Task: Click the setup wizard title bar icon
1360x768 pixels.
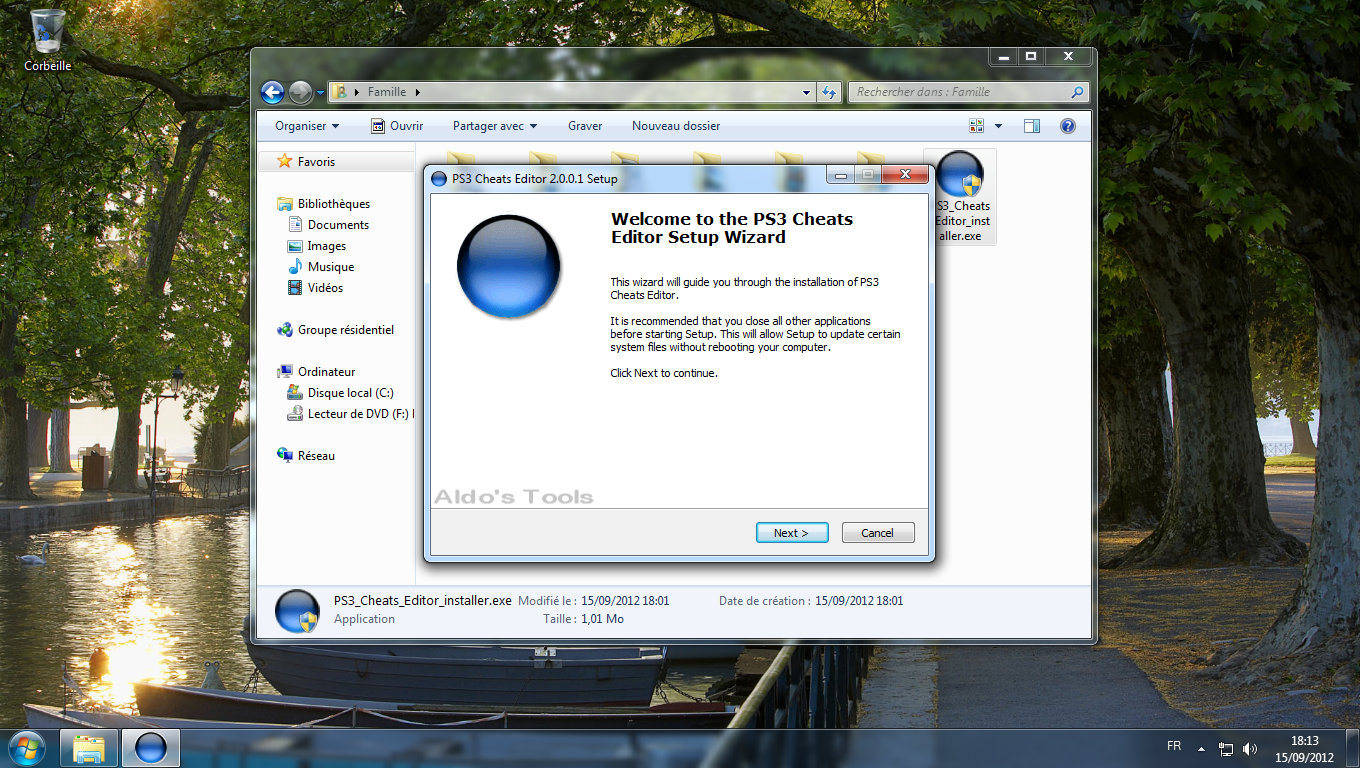Action: (x=438, y=179)
